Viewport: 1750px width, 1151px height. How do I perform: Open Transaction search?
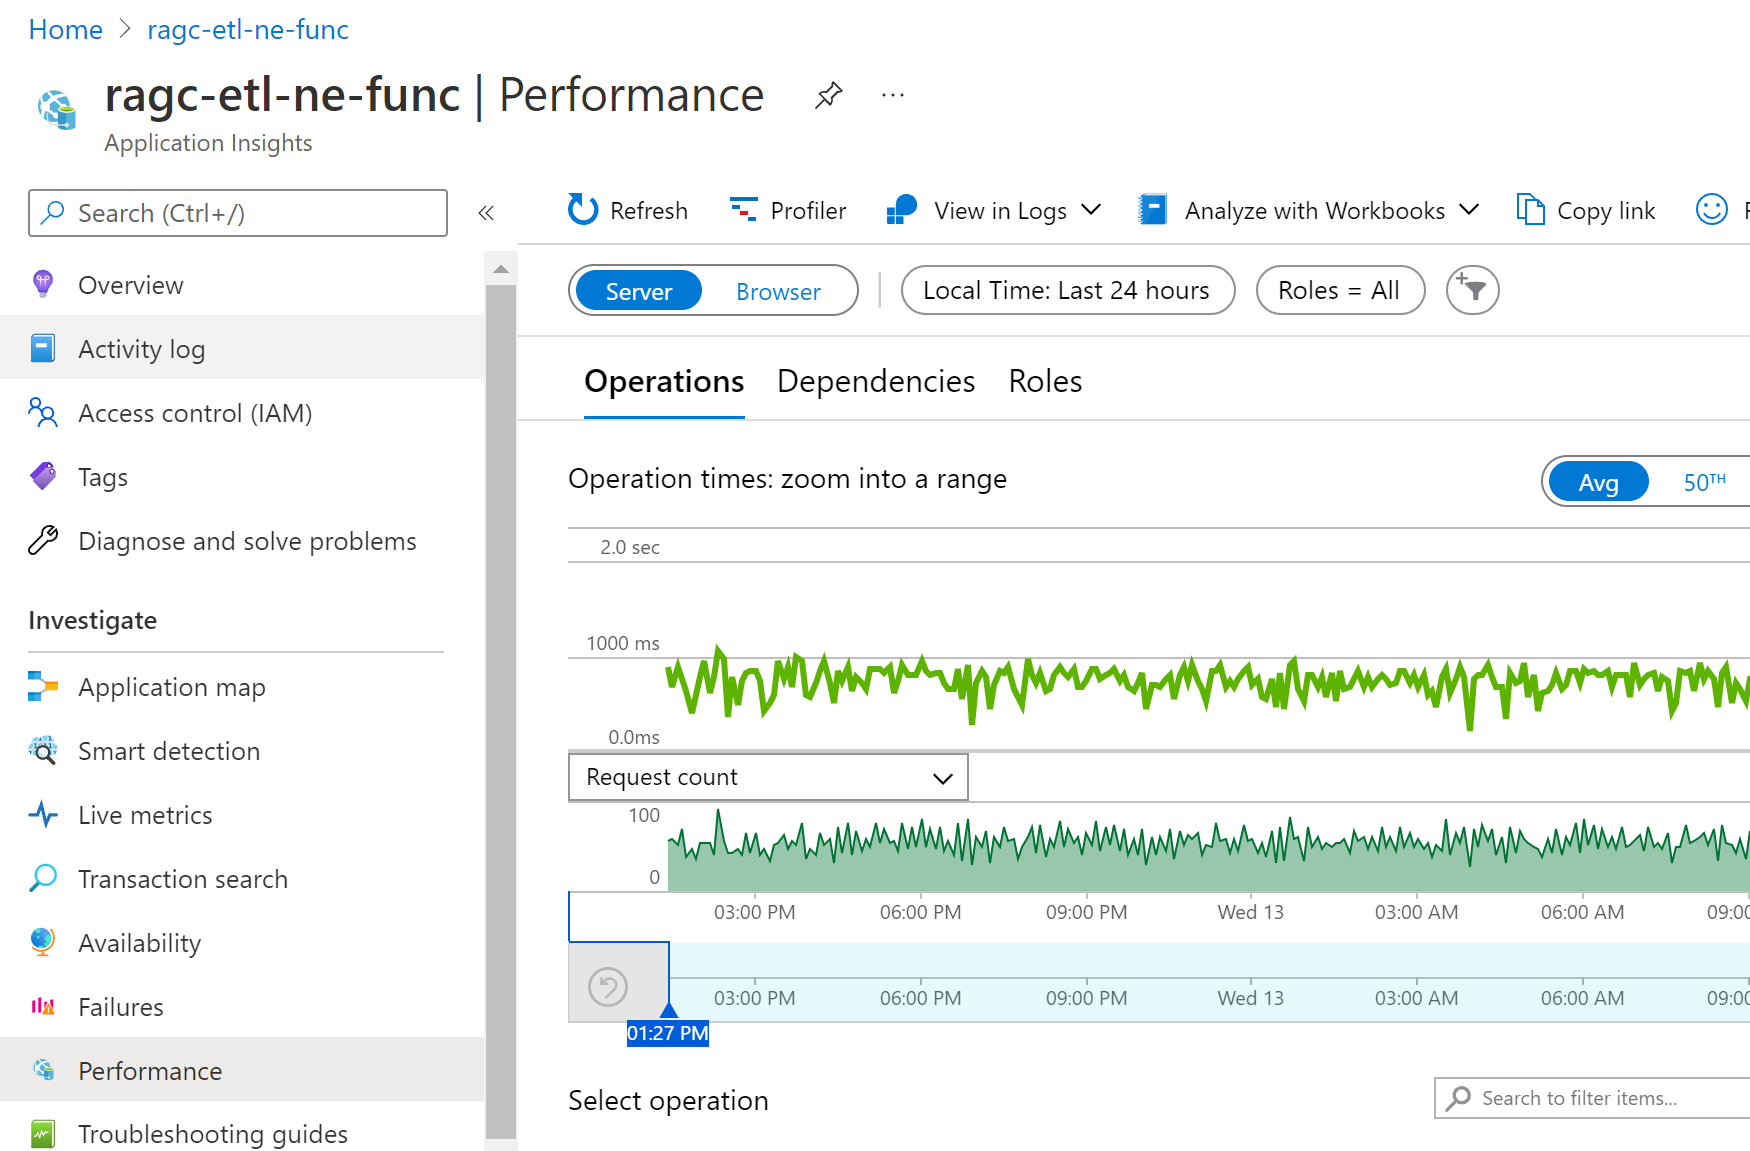182,879
